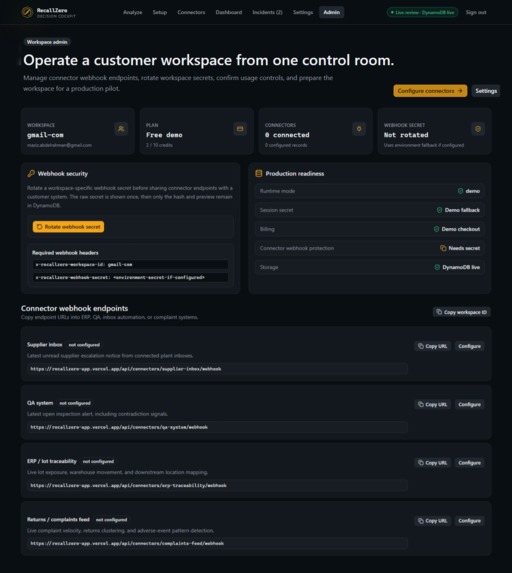Configure the Supplier inbox connector
This screenshot has height=573, width=512.
pos(470,346)
